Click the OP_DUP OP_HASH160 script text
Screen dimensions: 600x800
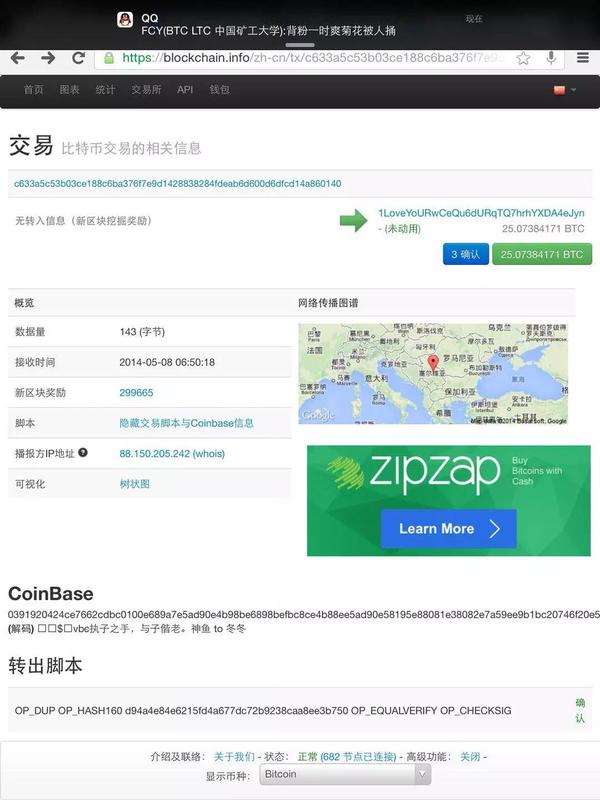pos(263,710)
